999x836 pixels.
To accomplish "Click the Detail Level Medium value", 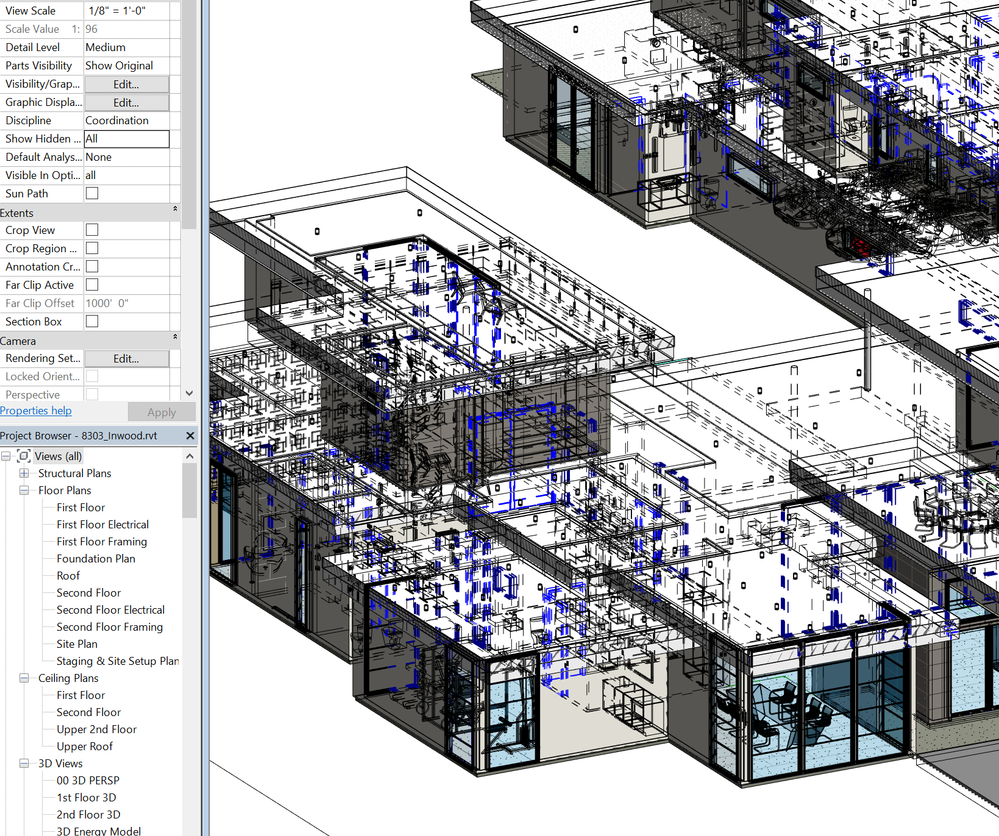I will [127, 47].
